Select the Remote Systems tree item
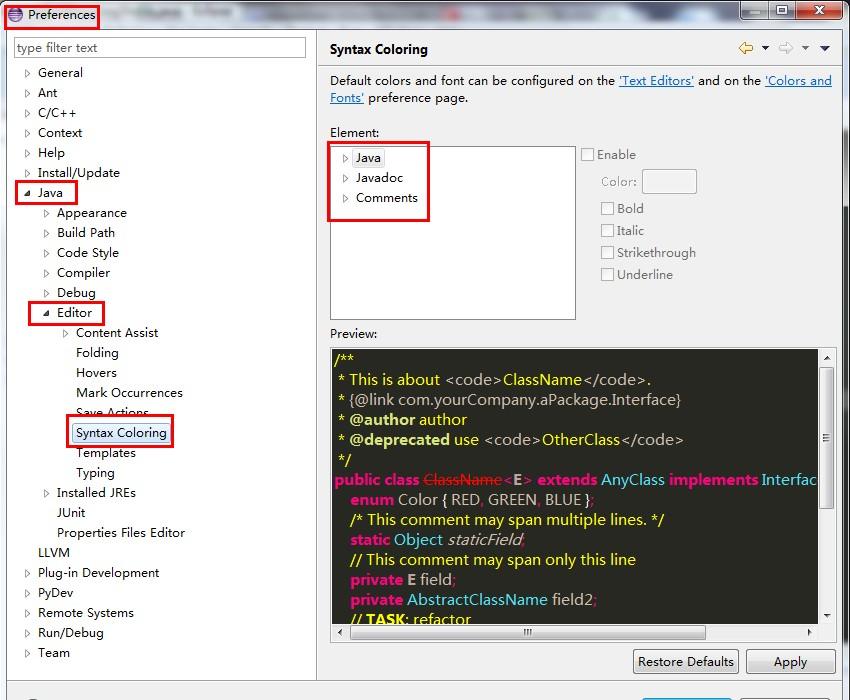This screenshot has width=850, height=700. 86,613
